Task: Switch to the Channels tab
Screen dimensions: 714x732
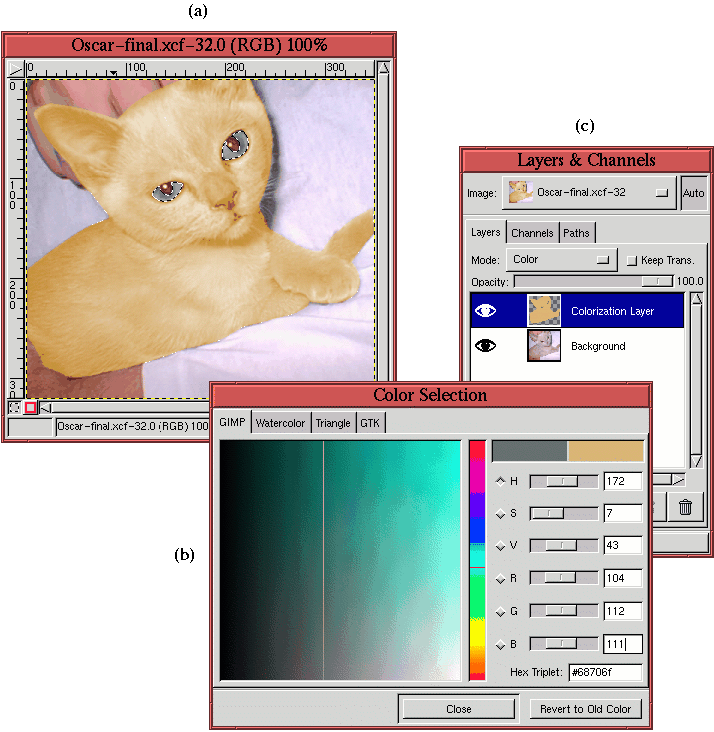Action: 532,233
